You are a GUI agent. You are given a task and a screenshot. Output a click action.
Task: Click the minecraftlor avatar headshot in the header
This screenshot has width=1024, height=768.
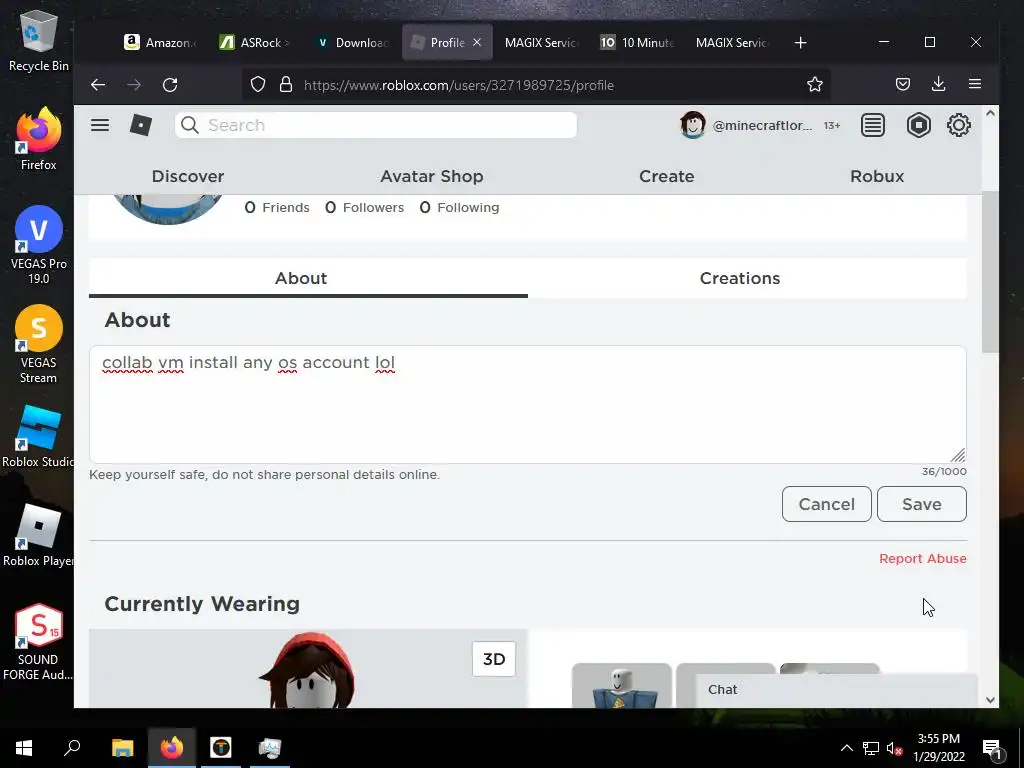[x=692, y=125]
